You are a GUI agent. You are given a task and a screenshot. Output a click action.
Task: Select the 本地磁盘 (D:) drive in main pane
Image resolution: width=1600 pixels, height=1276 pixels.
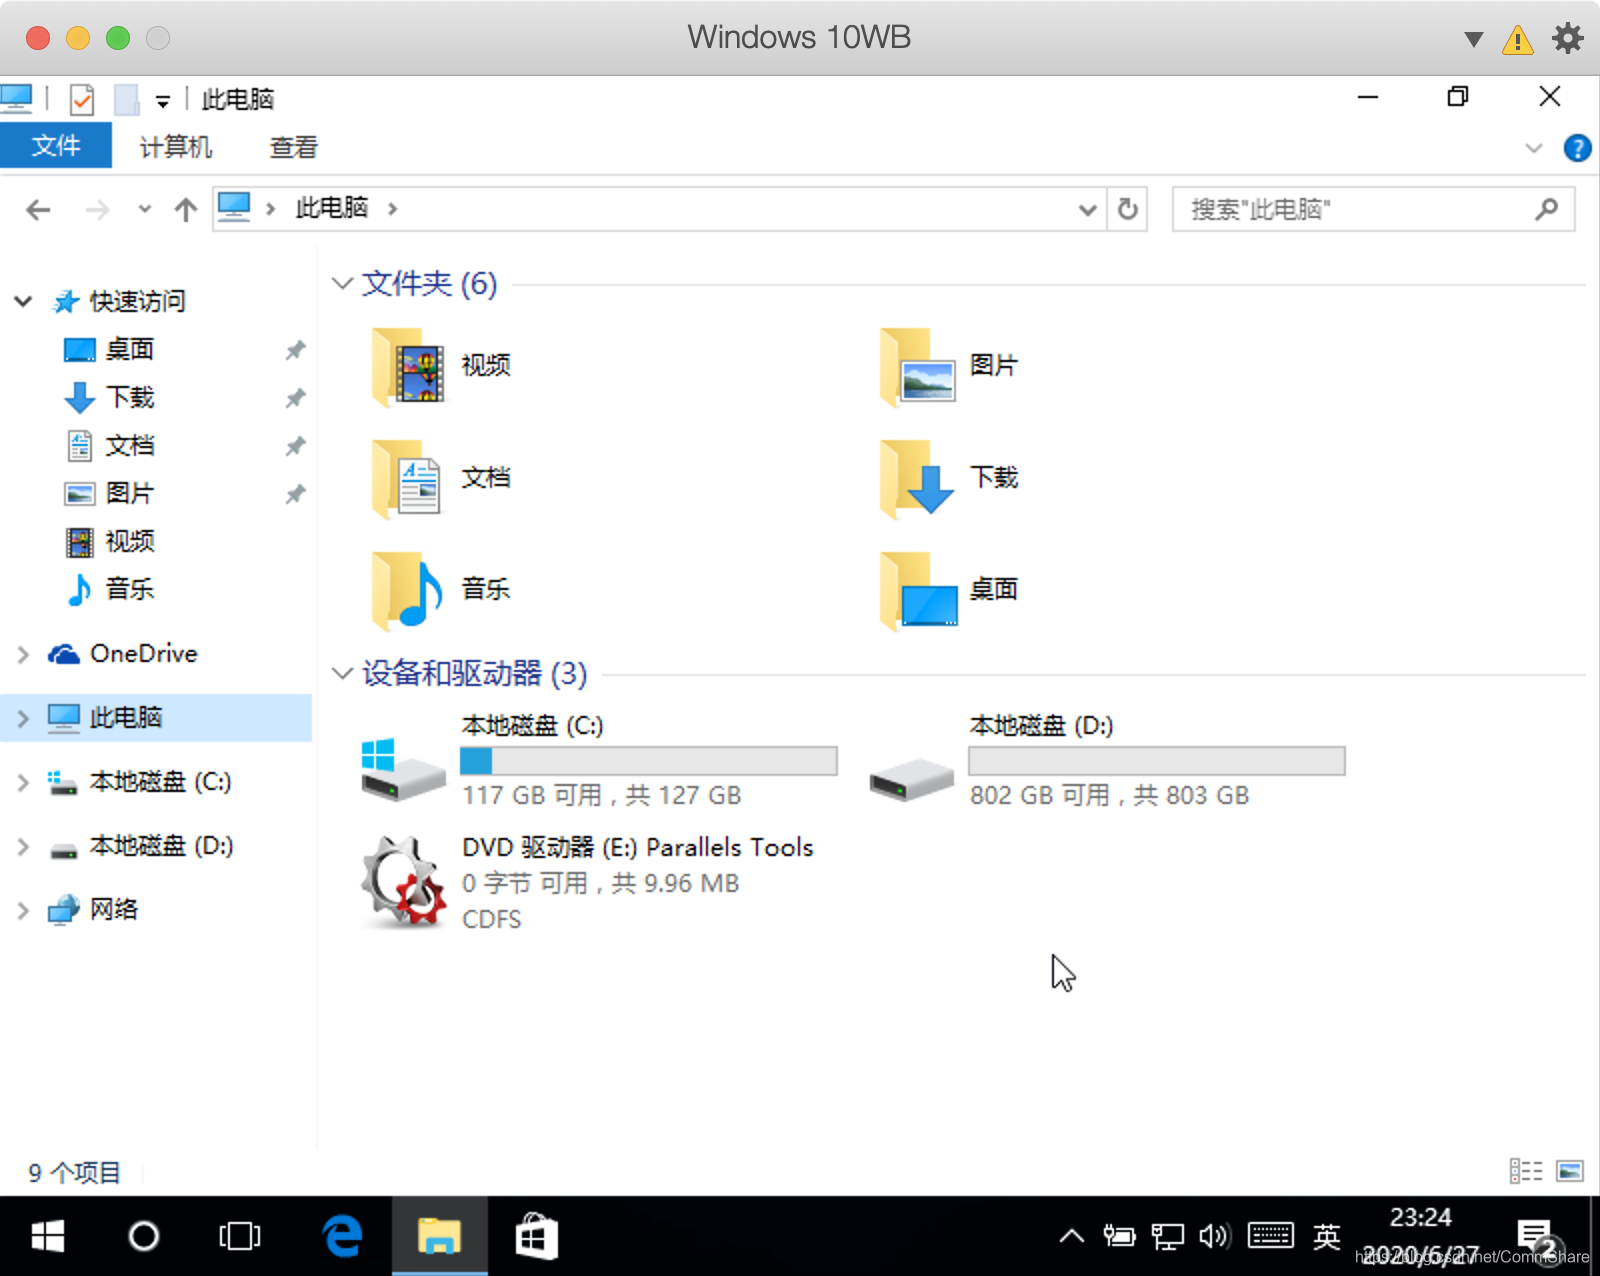pos(1107,760)
